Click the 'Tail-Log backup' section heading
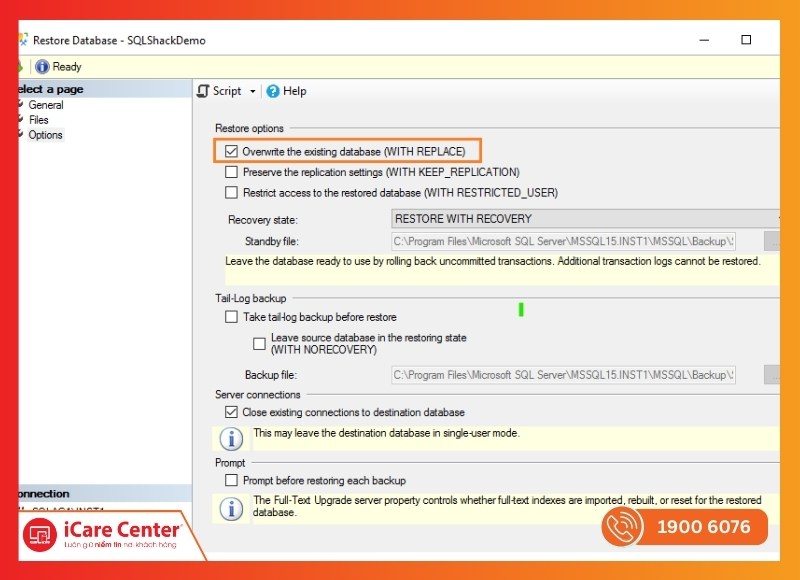This screenshot has width=800, height=580. point(251,298)
